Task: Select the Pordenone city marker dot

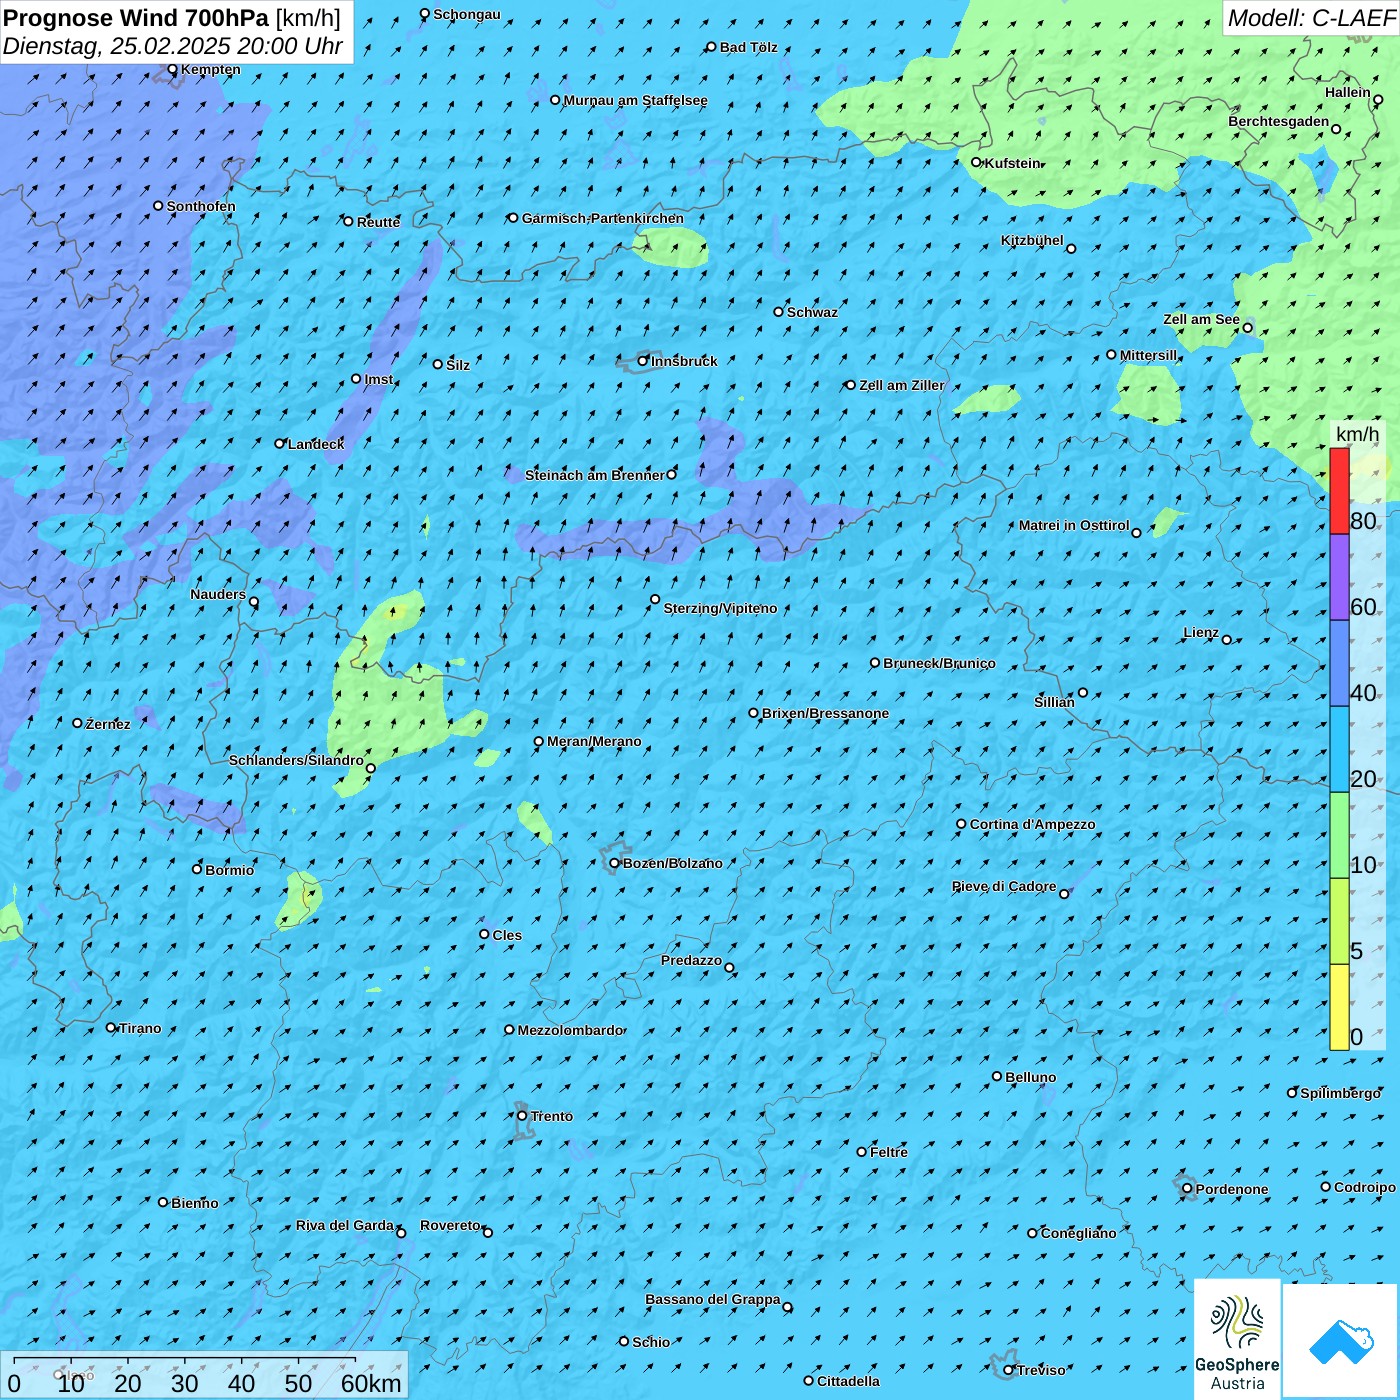Action: [x=1187, y=1188]
